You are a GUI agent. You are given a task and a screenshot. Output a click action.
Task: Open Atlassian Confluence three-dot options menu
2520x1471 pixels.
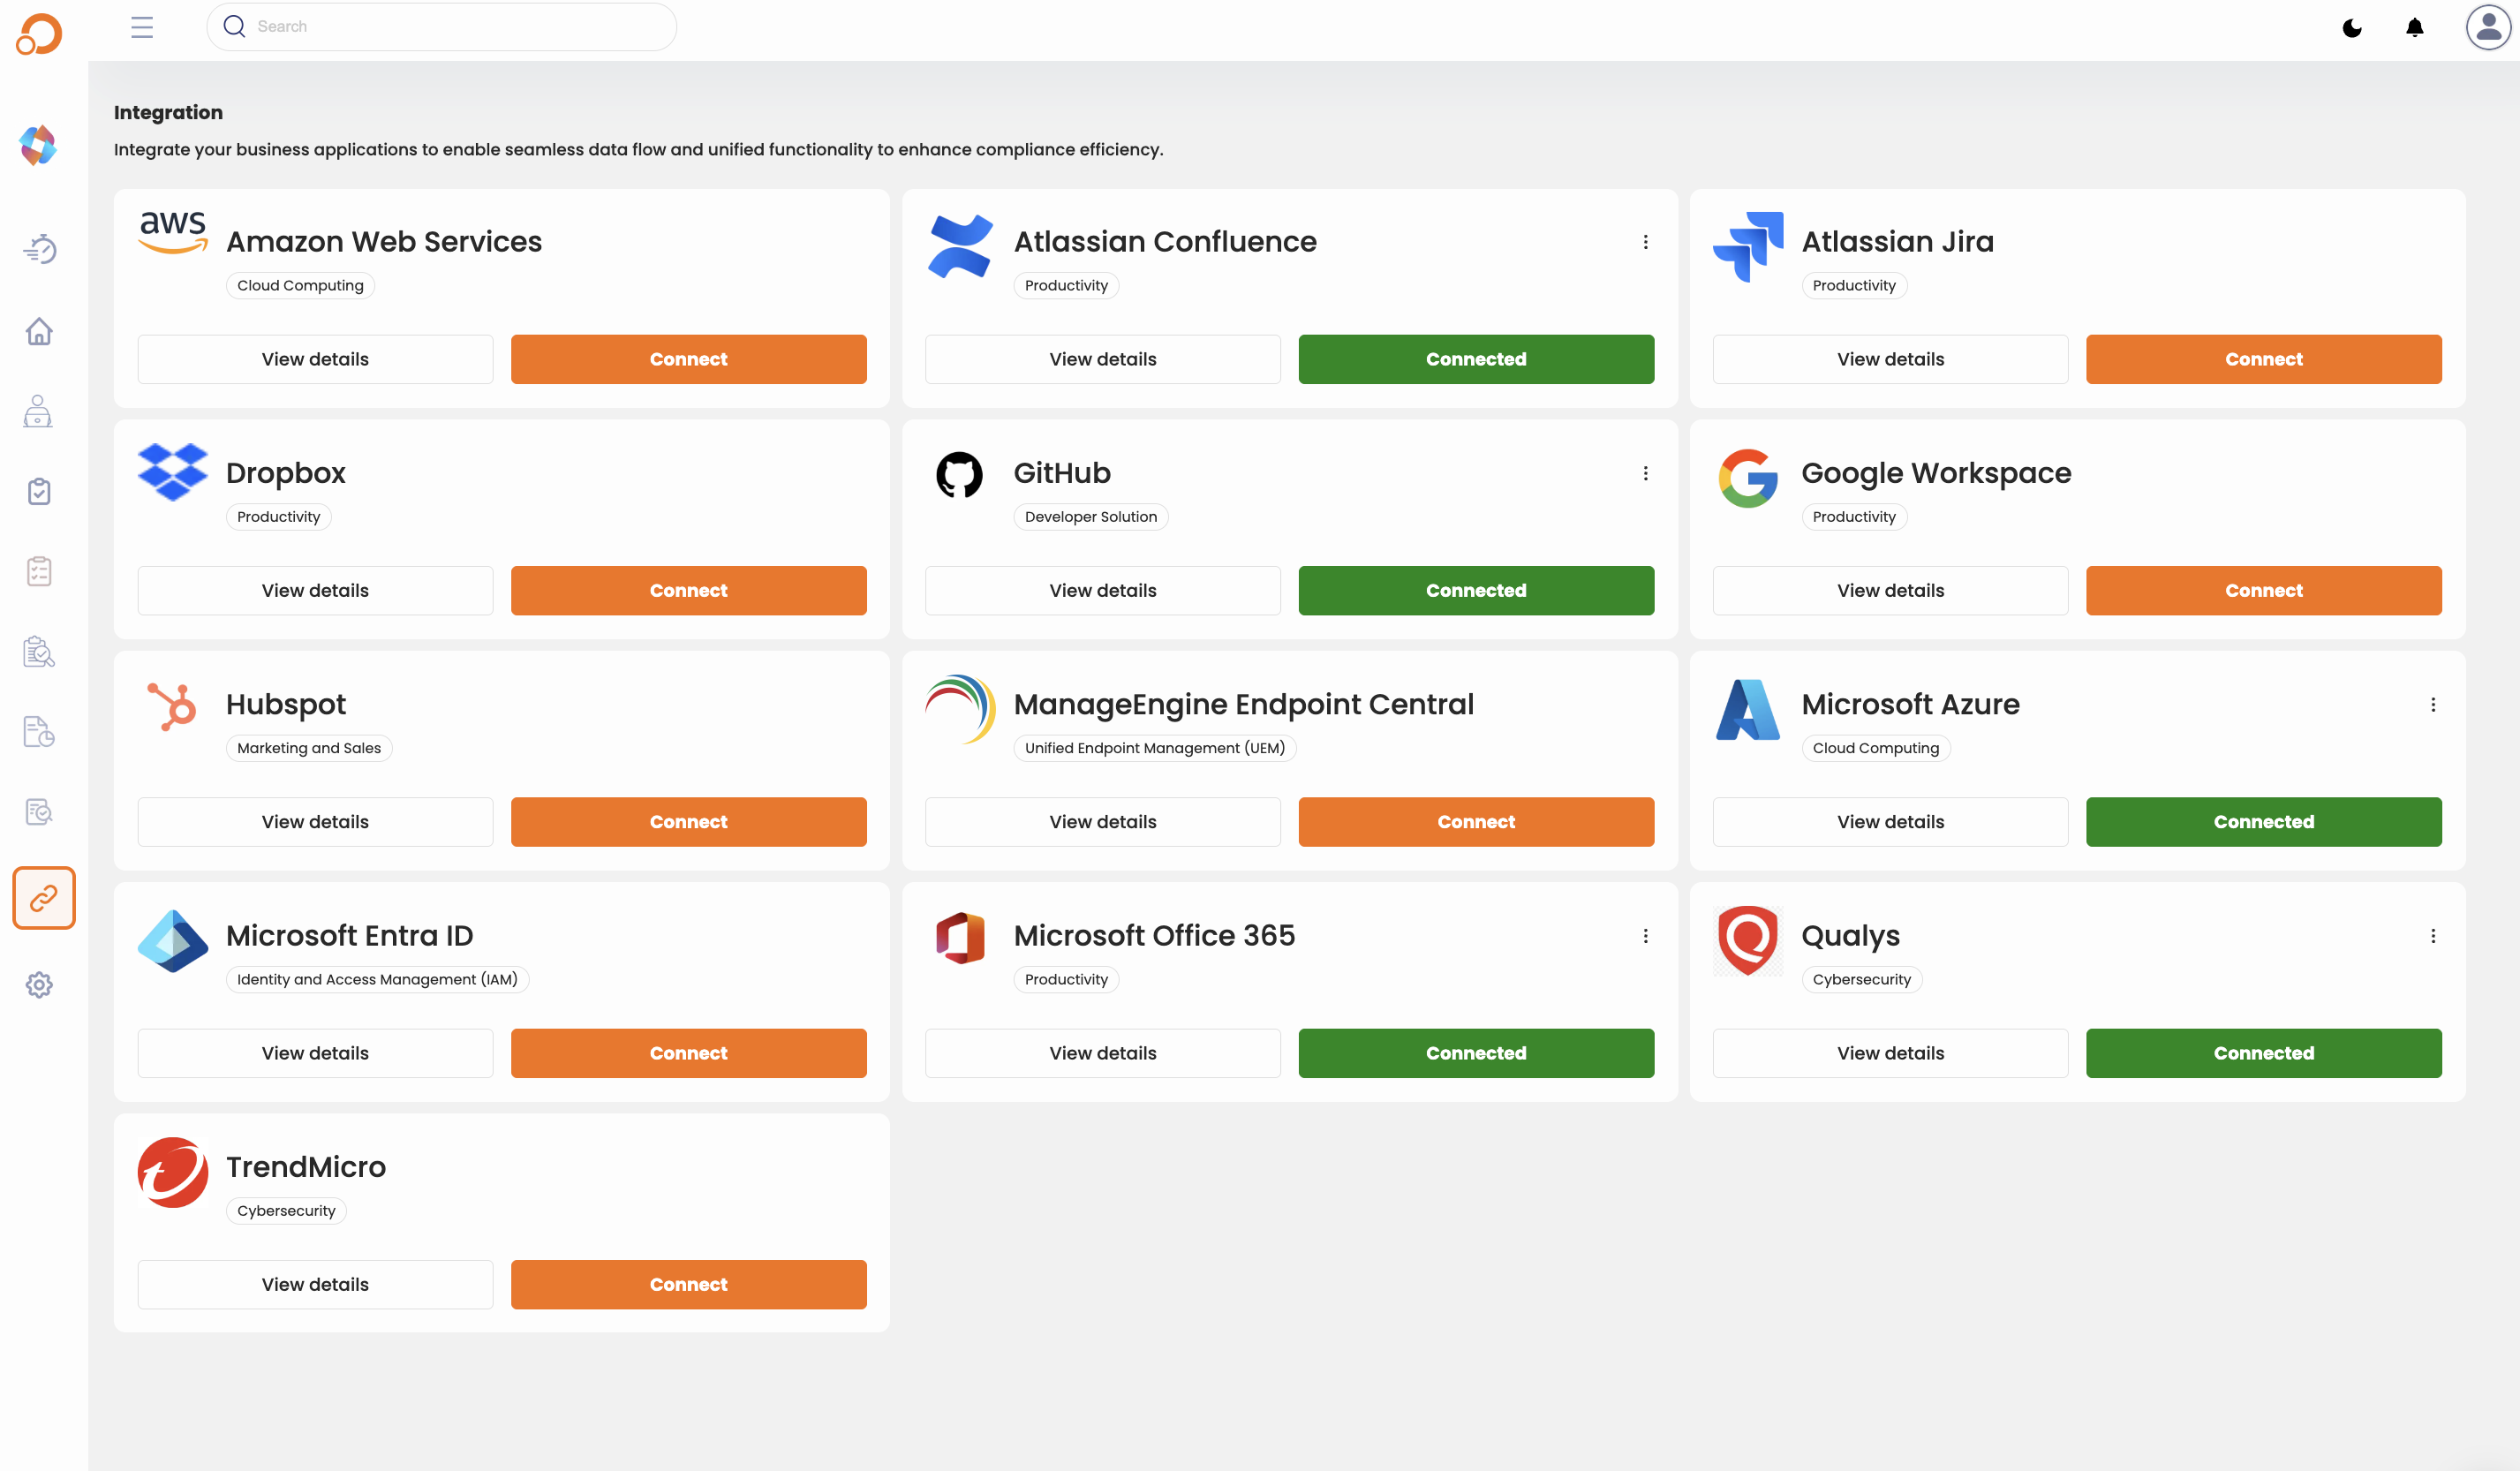(x=1645, y=242)
